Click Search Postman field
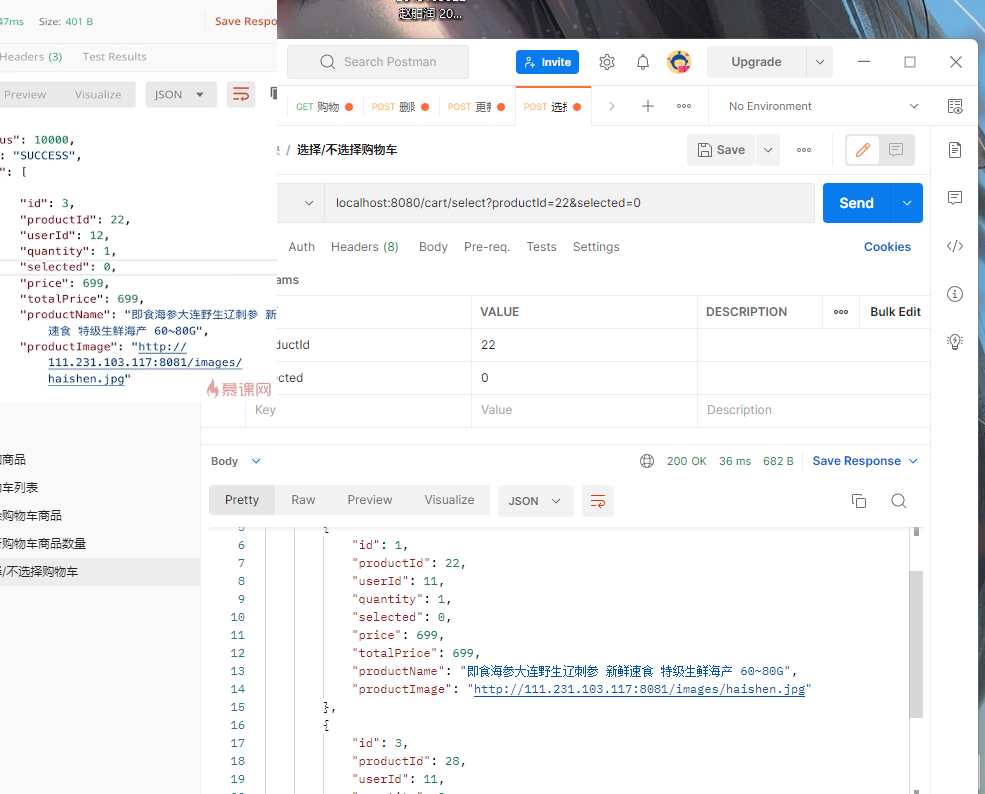The height and width of the screenshot is (794, 985). (x=378, y=62)
